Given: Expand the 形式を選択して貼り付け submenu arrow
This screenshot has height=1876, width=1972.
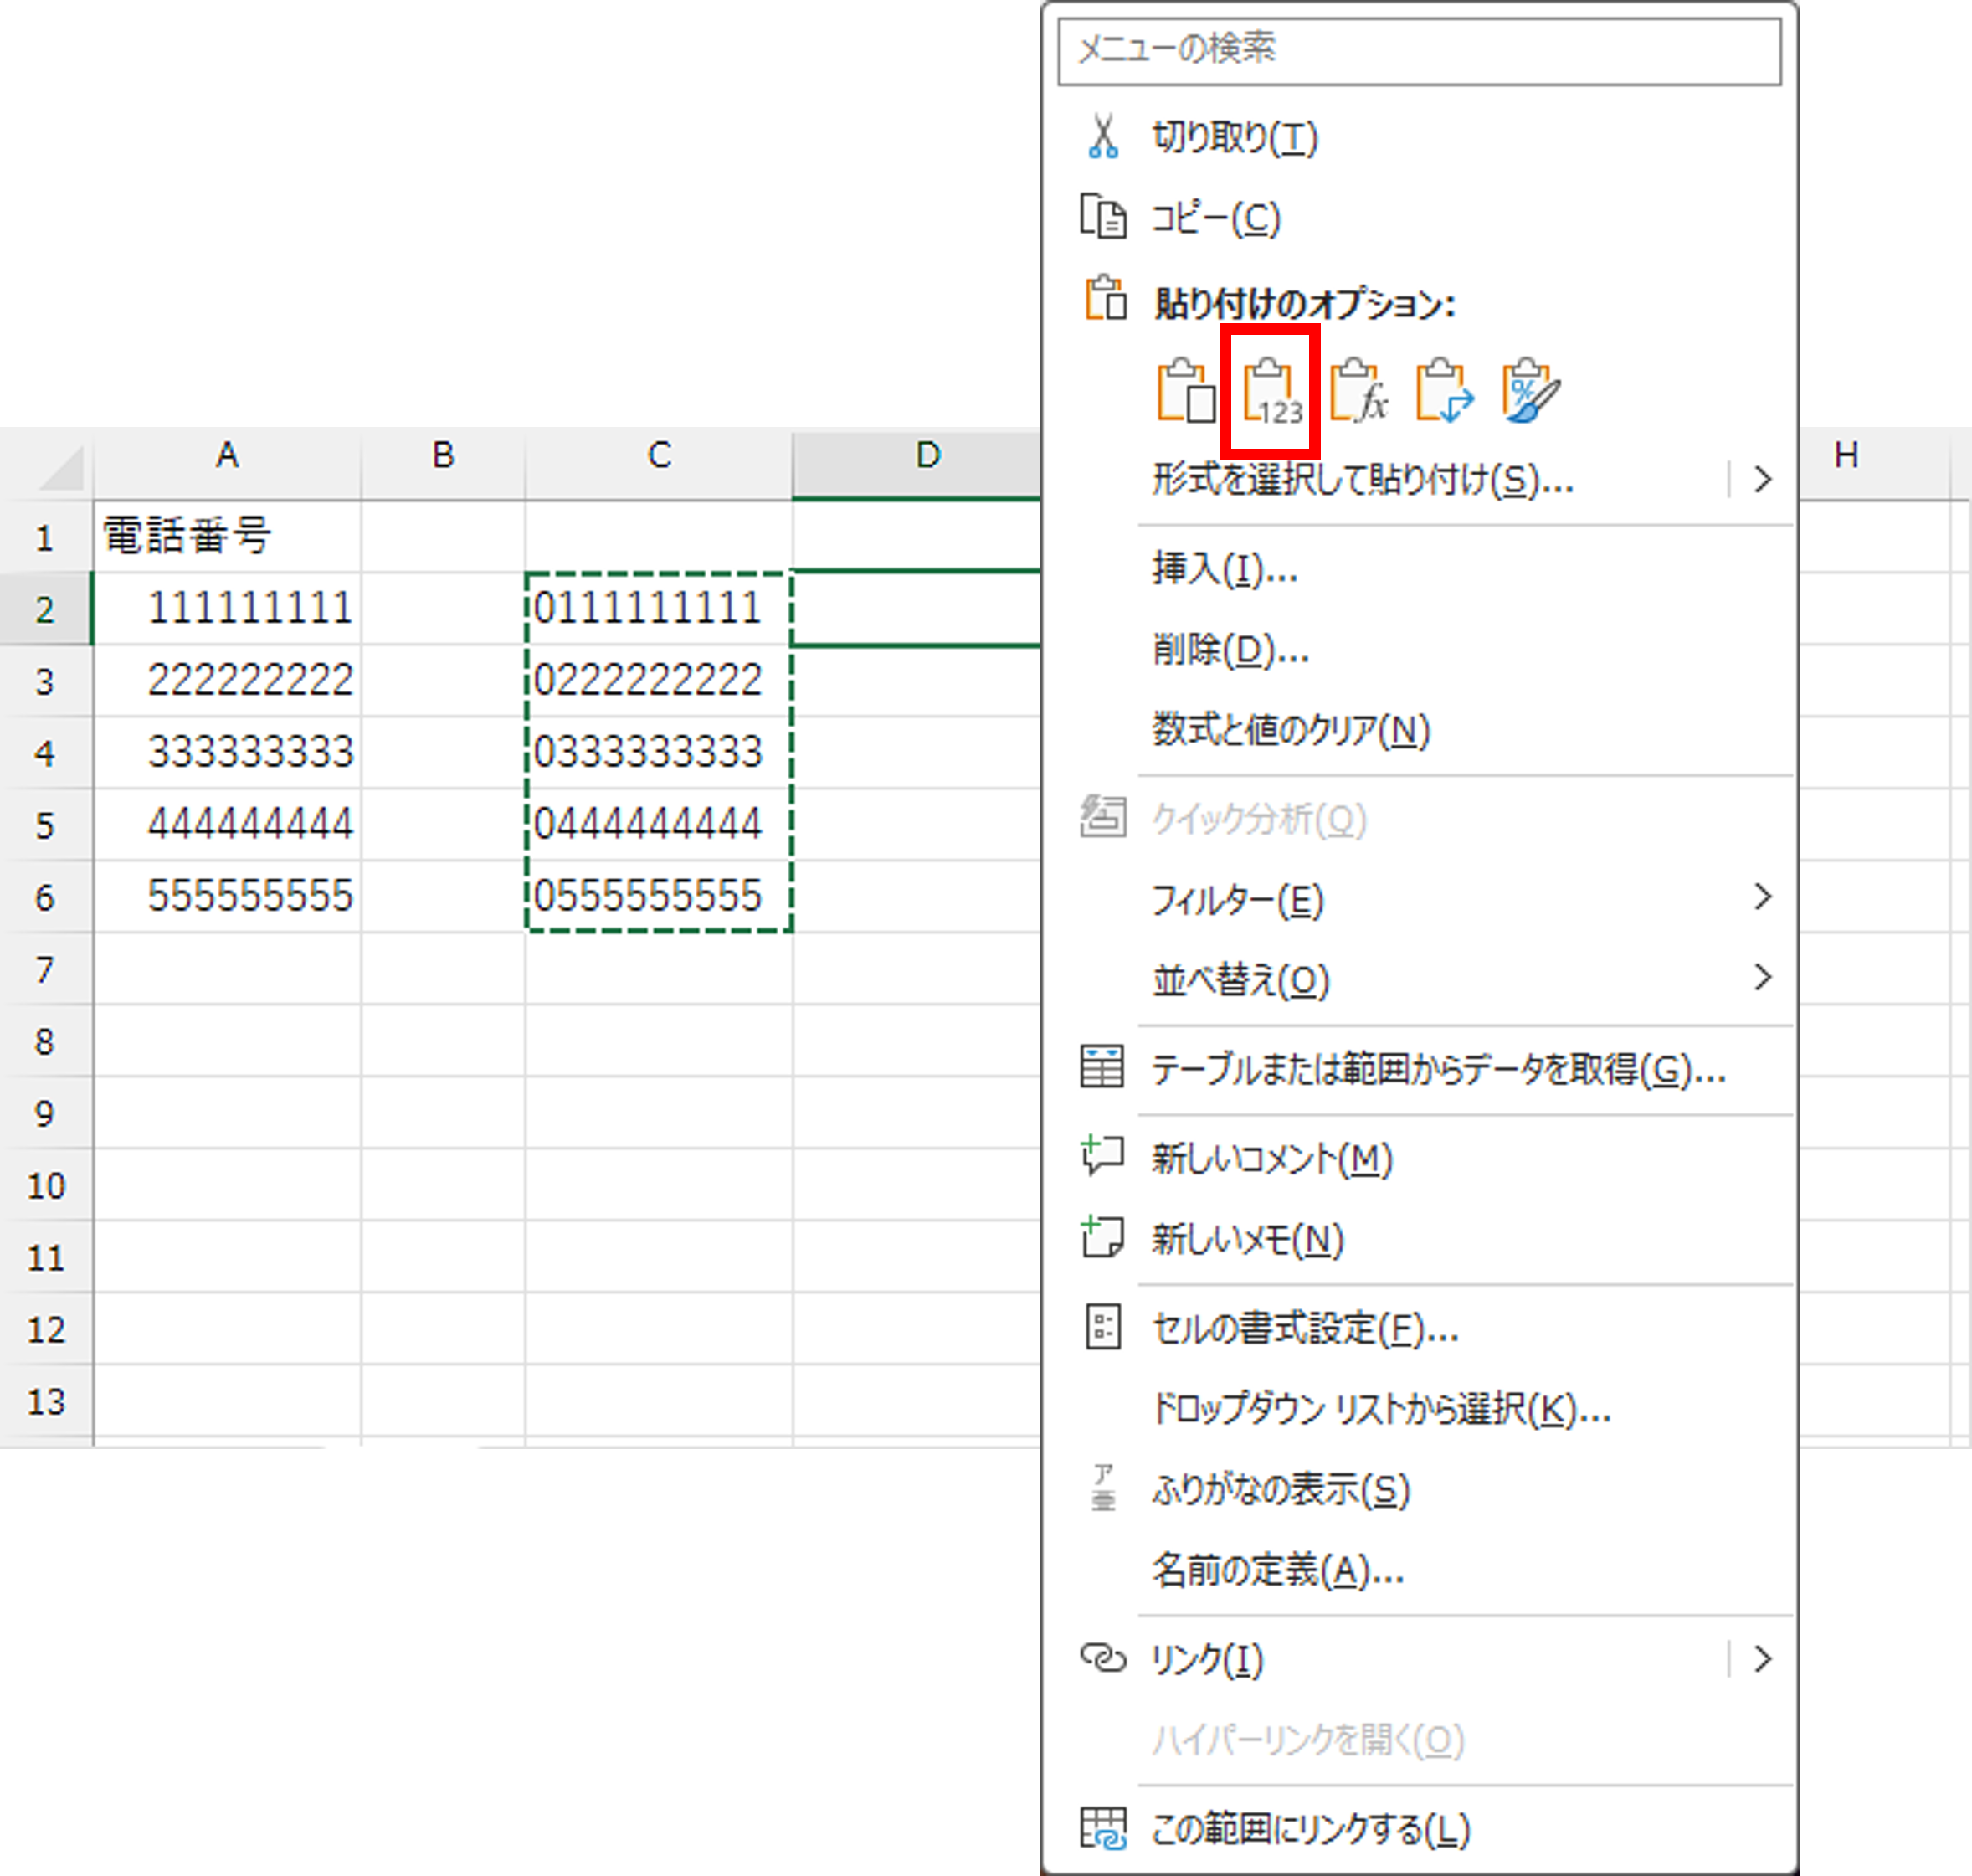Looking at the screenshot, I should point(1762,480).
